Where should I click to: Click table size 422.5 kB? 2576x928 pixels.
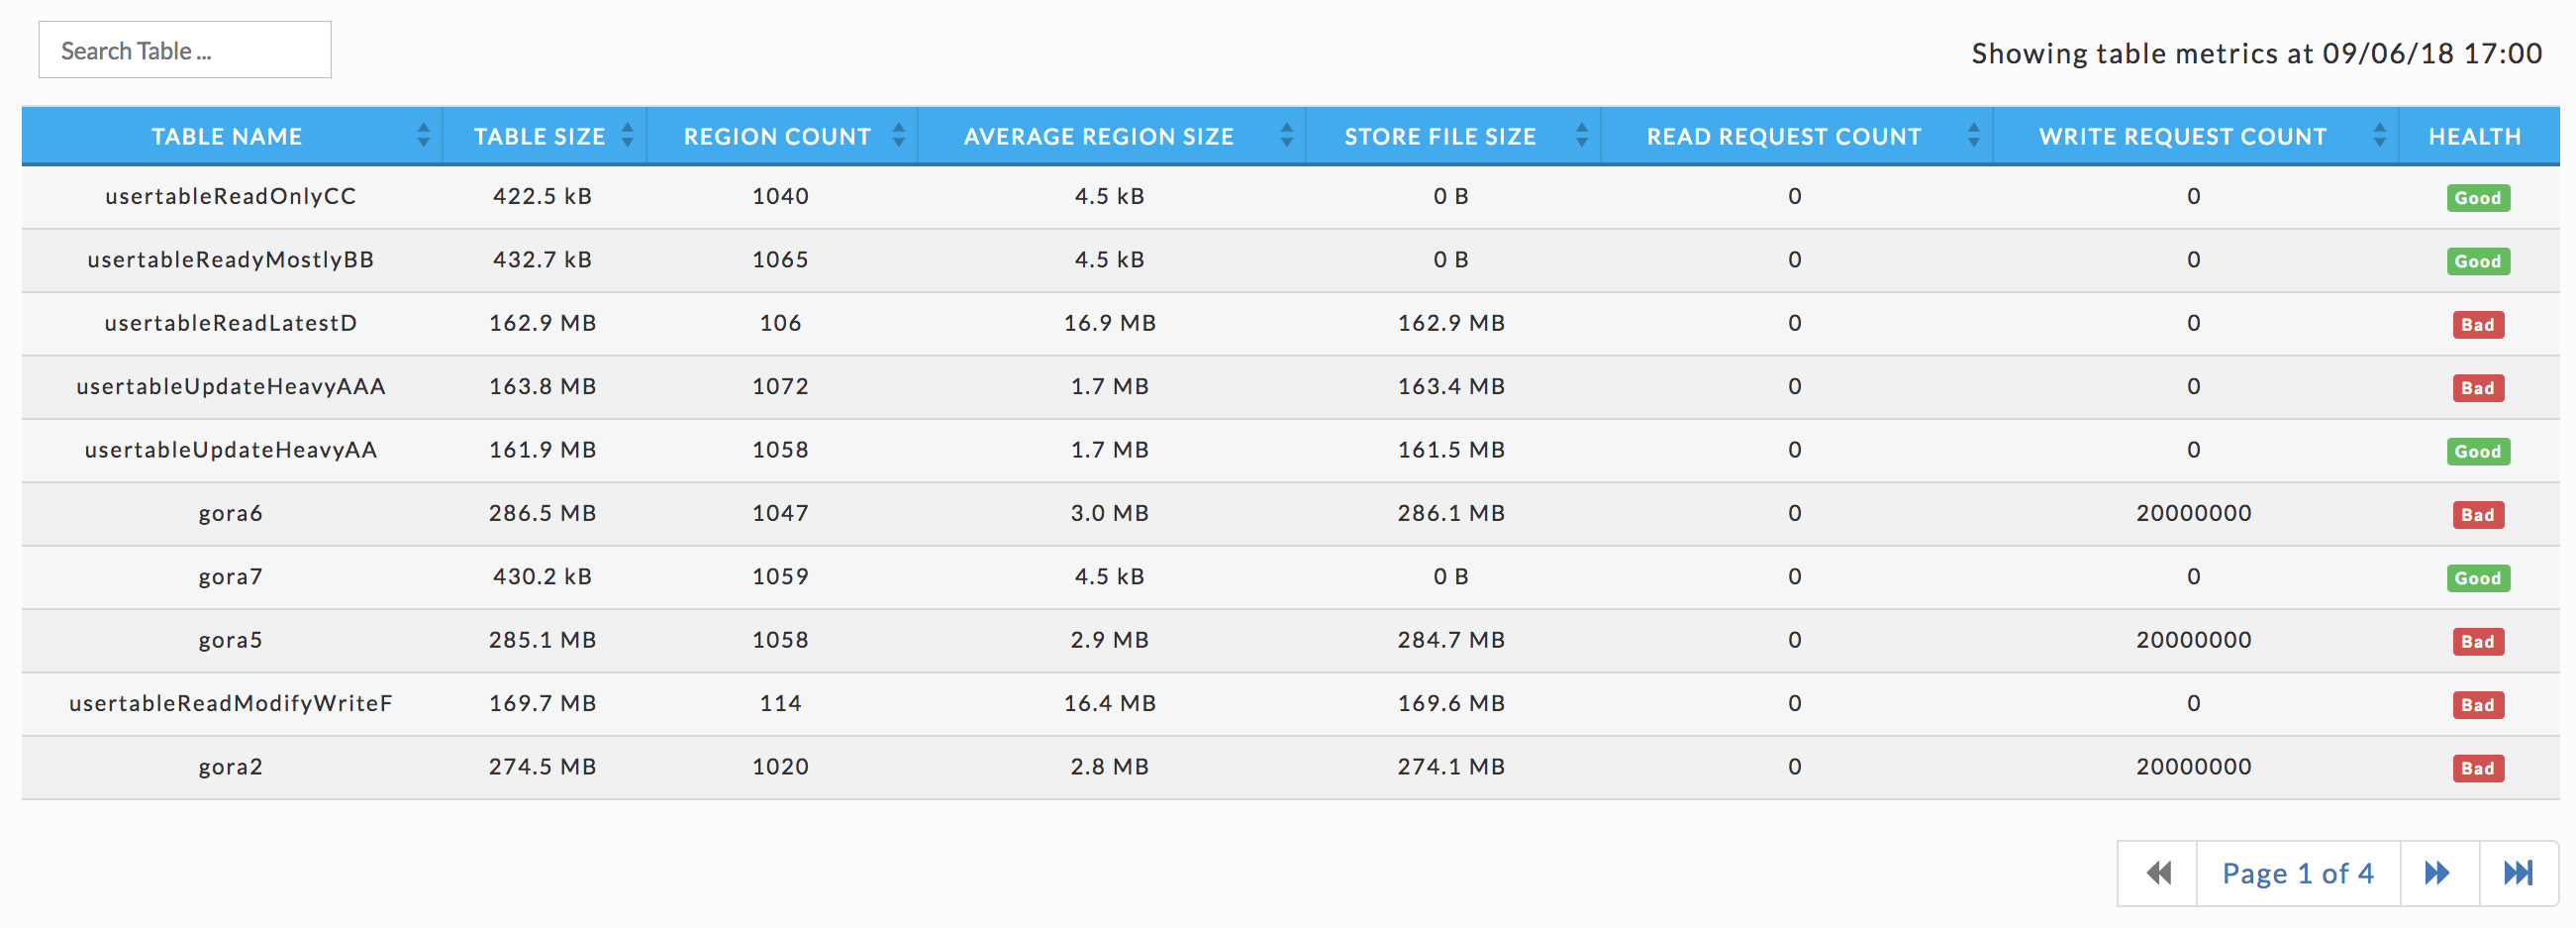(543, 196)
